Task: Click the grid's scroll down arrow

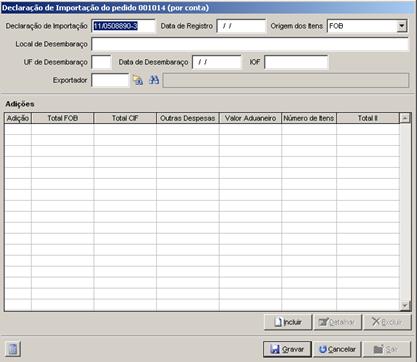Action: (x=405, y=306)
